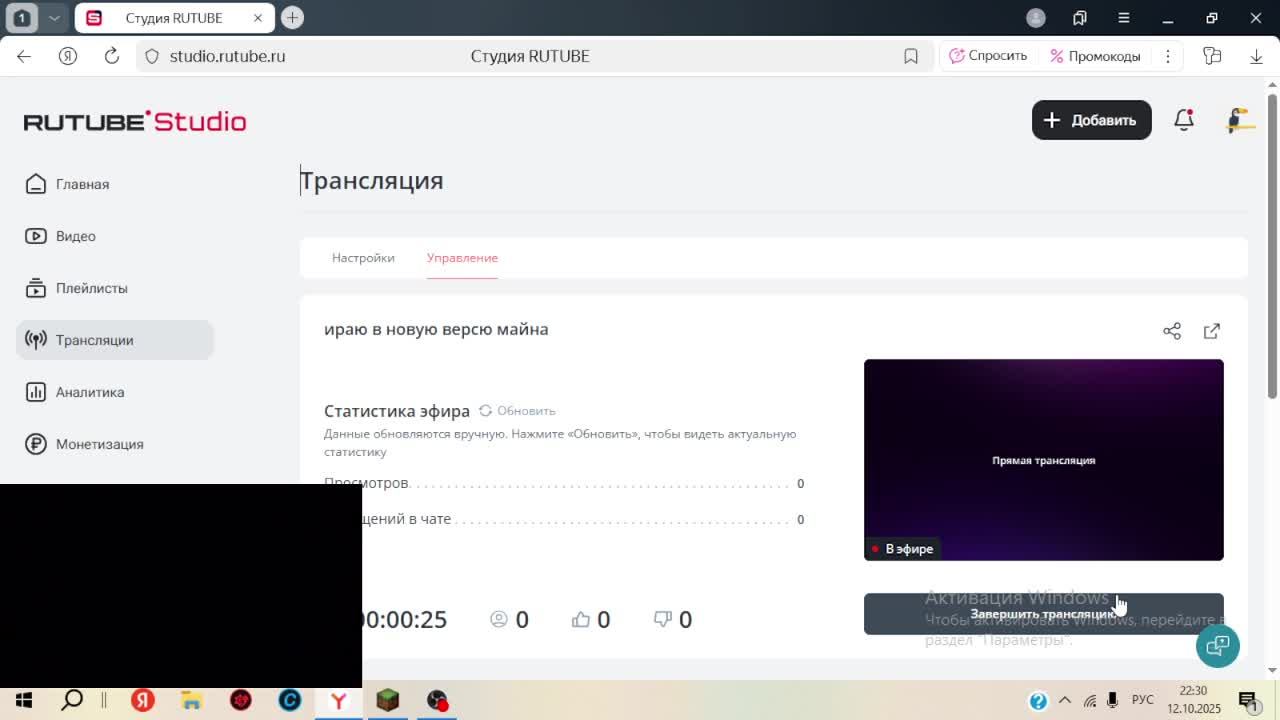Click the RUTUBE Studio logo
This screenshot has width=1280, height=720.
click(135, 121)
